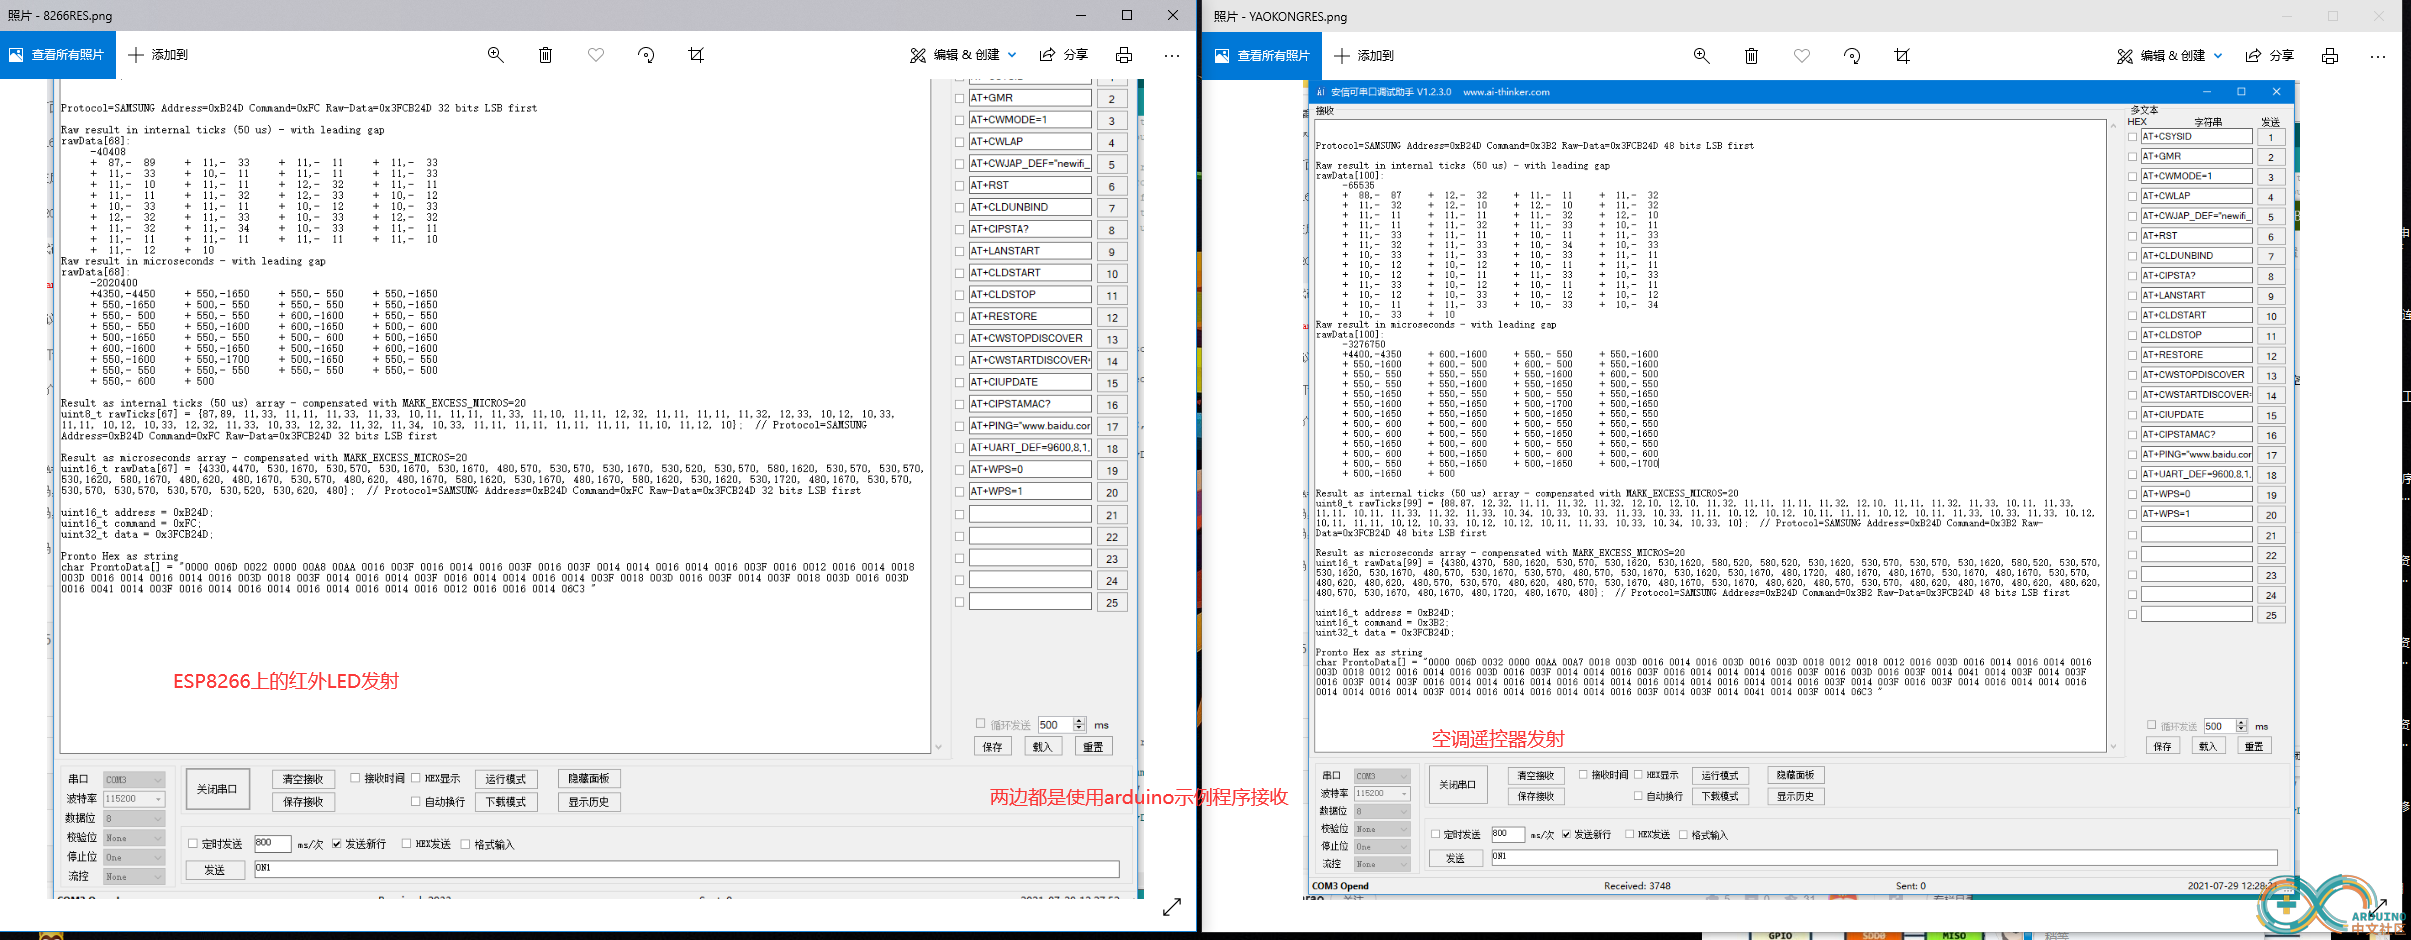Enter fullscreen via the expand arrow in the 8266RES.png window
The width and height of the screenshot is (2411, 940).
(1172, 907)
